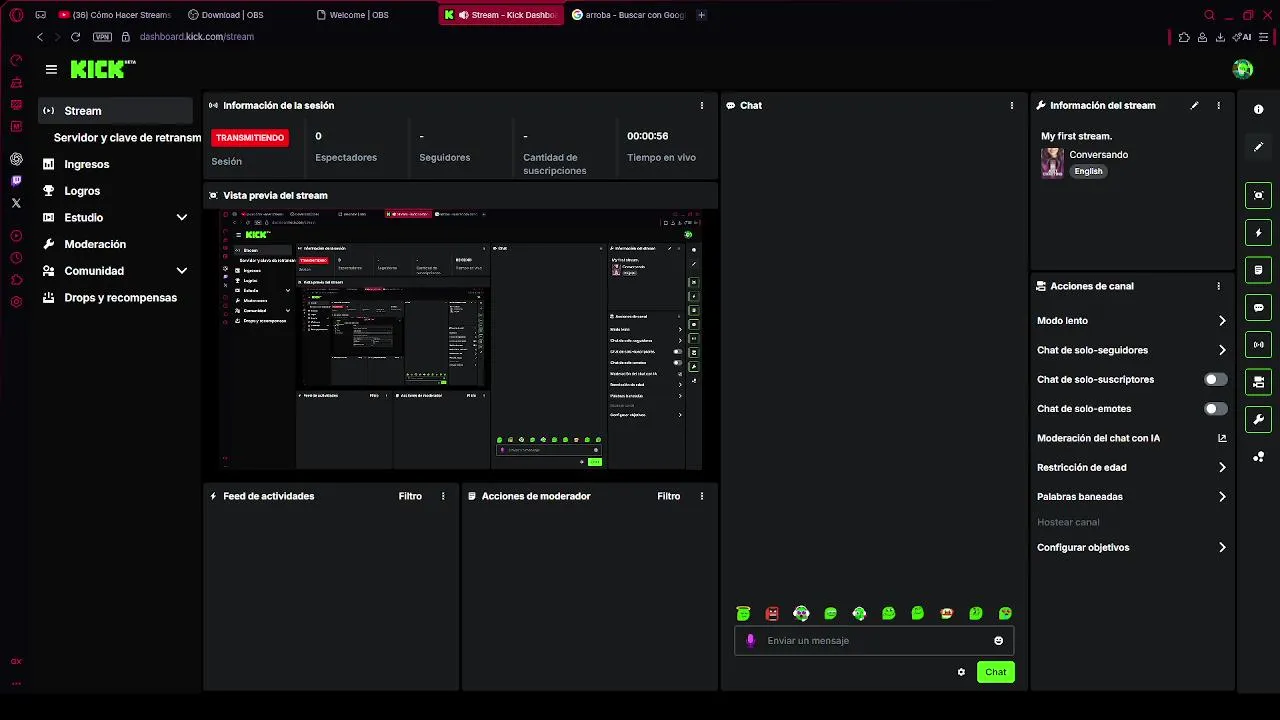
Task: Send message with green Chat button
Action: (995, 672)
